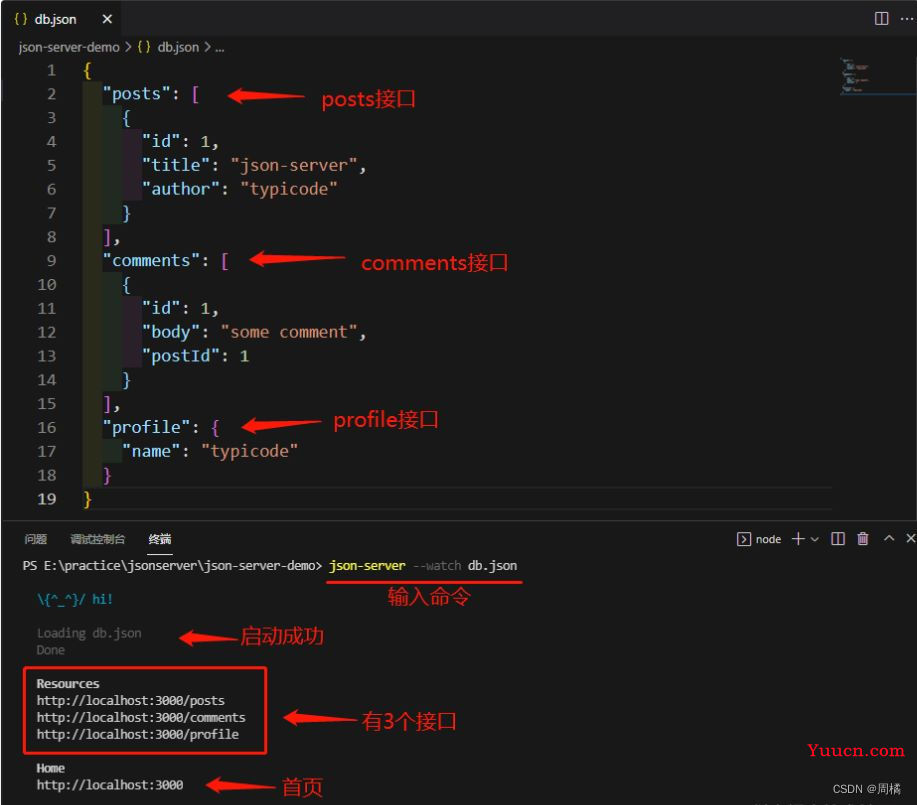Click the Loading db.json terminal line
Image resolution: width=917 pixels, height=805 pixels.
(89, 633)
